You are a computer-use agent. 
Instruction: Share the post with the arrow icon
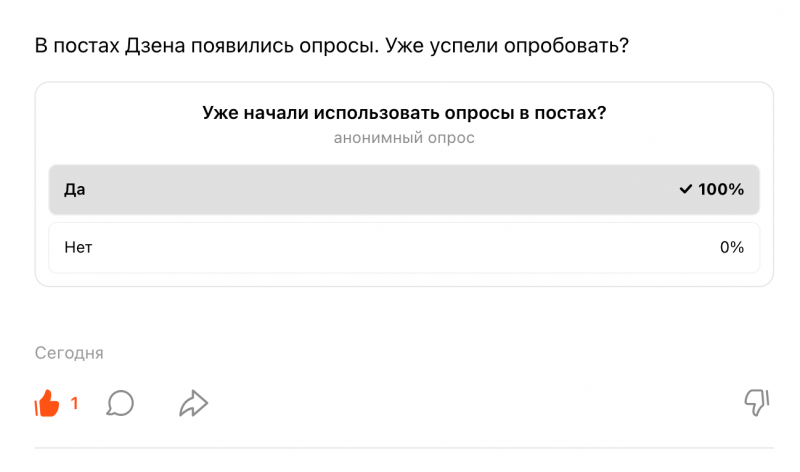(x=193, y=404)
